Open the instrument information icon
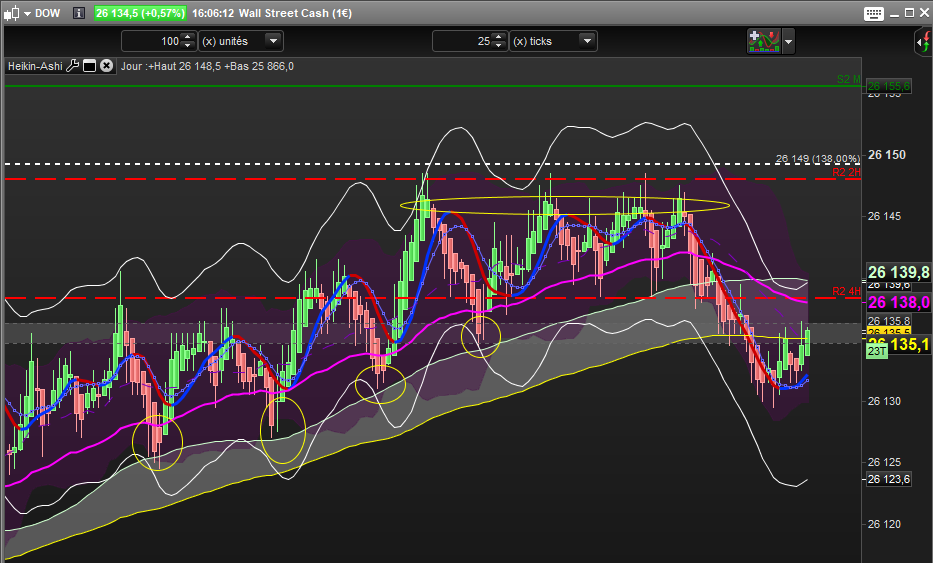 79,13
